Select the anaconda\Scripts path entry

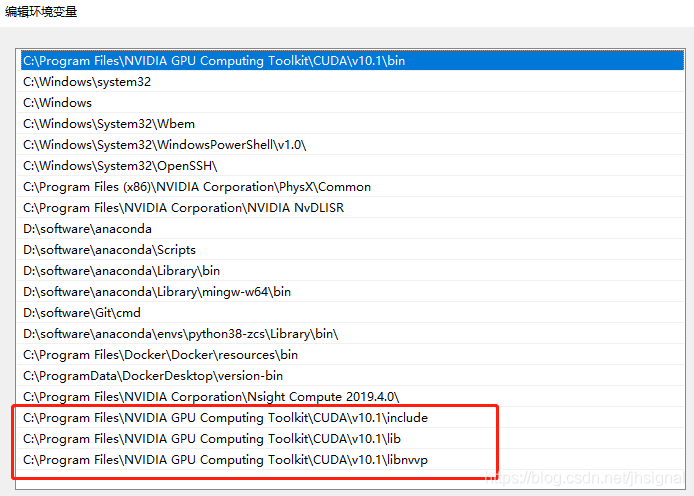tap(109, 250)
